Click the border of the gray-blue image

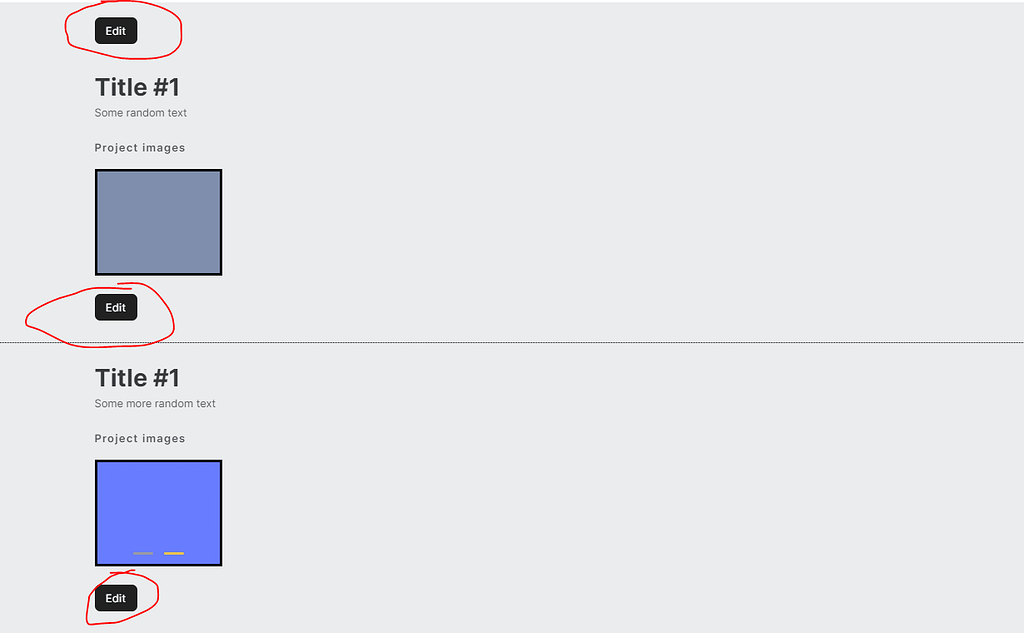(158, 171)
